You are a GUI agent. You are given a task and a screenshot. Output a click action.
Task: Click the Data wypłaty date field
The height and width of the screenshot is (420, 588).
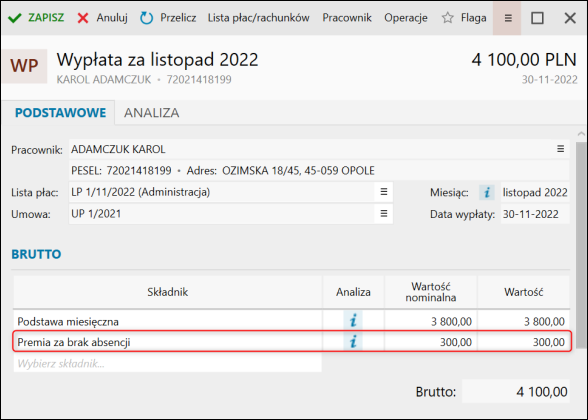pyautogui.click(x=535, y=214)
